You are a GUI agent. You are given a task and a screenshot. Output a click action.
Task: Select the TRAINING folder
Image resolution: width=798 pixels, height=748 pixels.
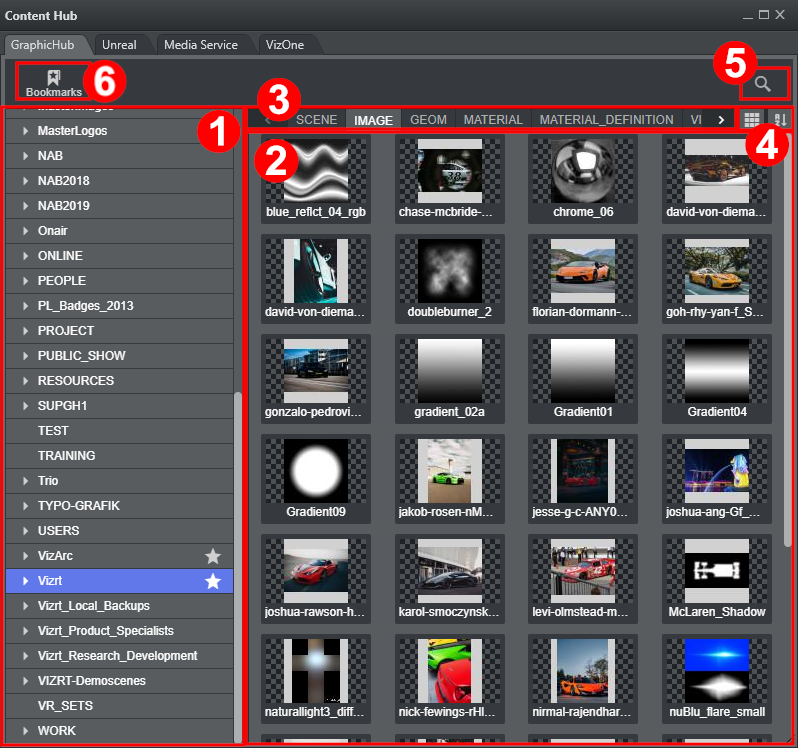pos(66,456)
